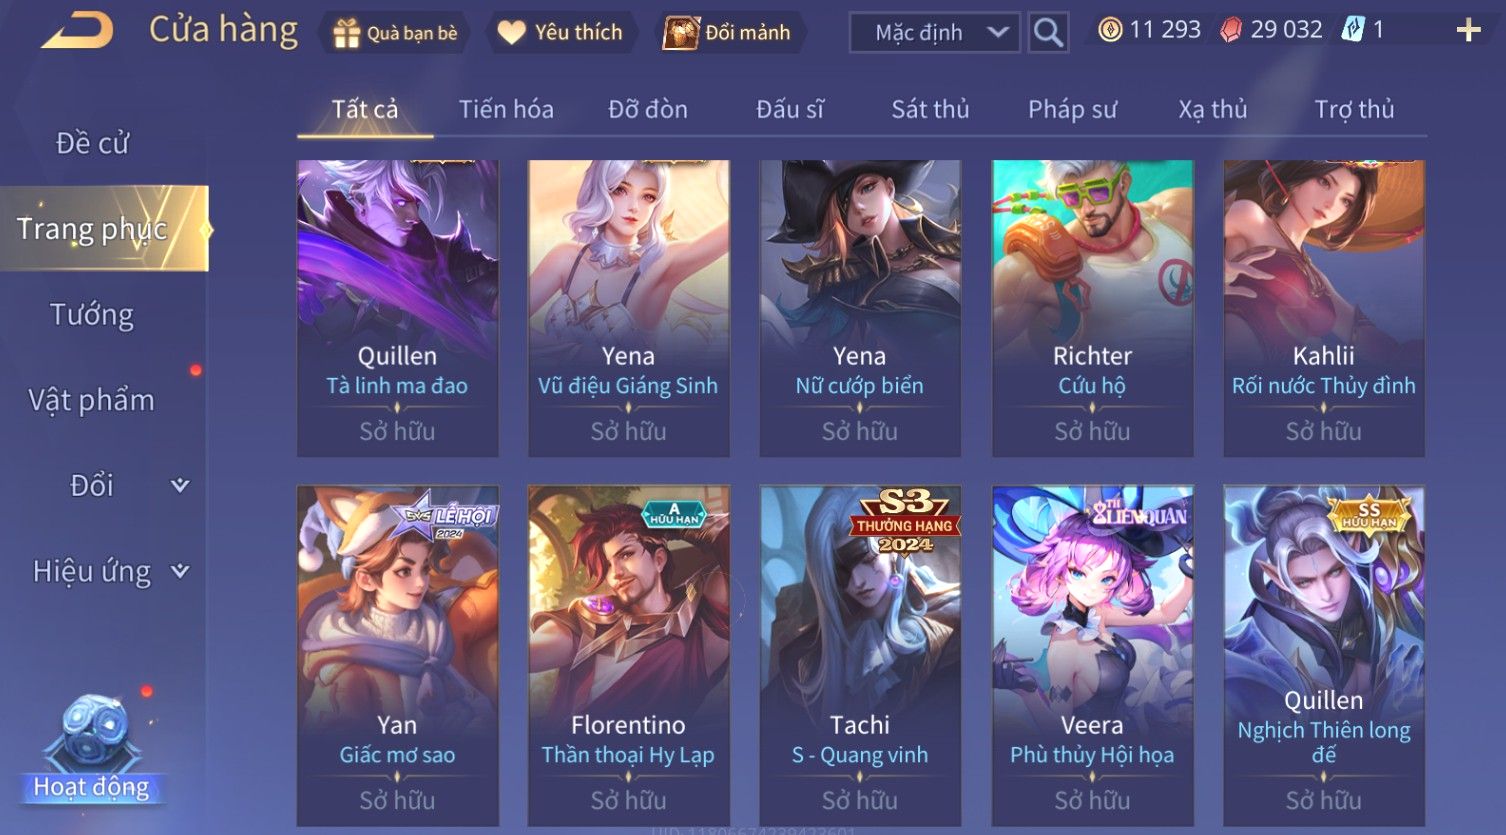Image resolution: width=1506 pixels, height=835 pixels.
Task: Open Đổi mảnh fragment exchange
Action: point(728,33)
